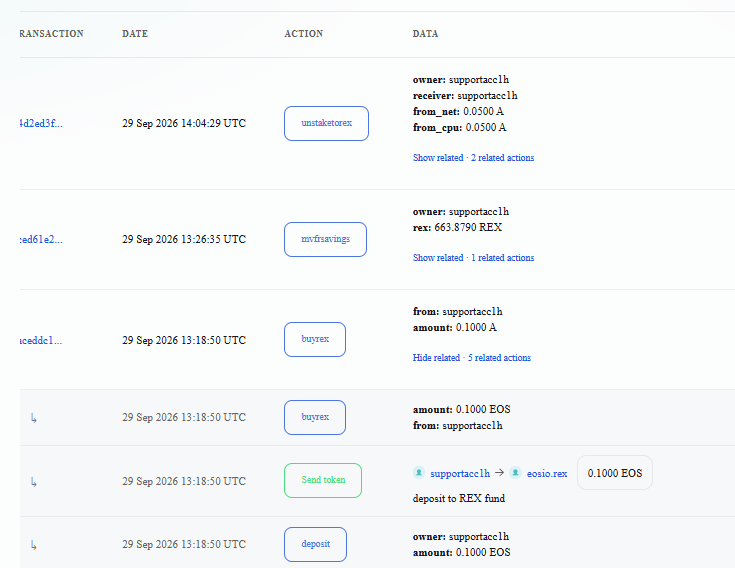Select the date 29 Sep 2026 13:26:35 UTC
Image resolution: width=735 pixels, height=568 pixels.
184,239
